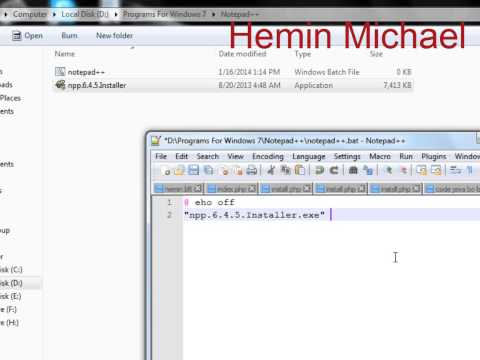Sort files by the Type column header
Image resolution: width=480 pixels, height=360 pixels.
point(303,54)
